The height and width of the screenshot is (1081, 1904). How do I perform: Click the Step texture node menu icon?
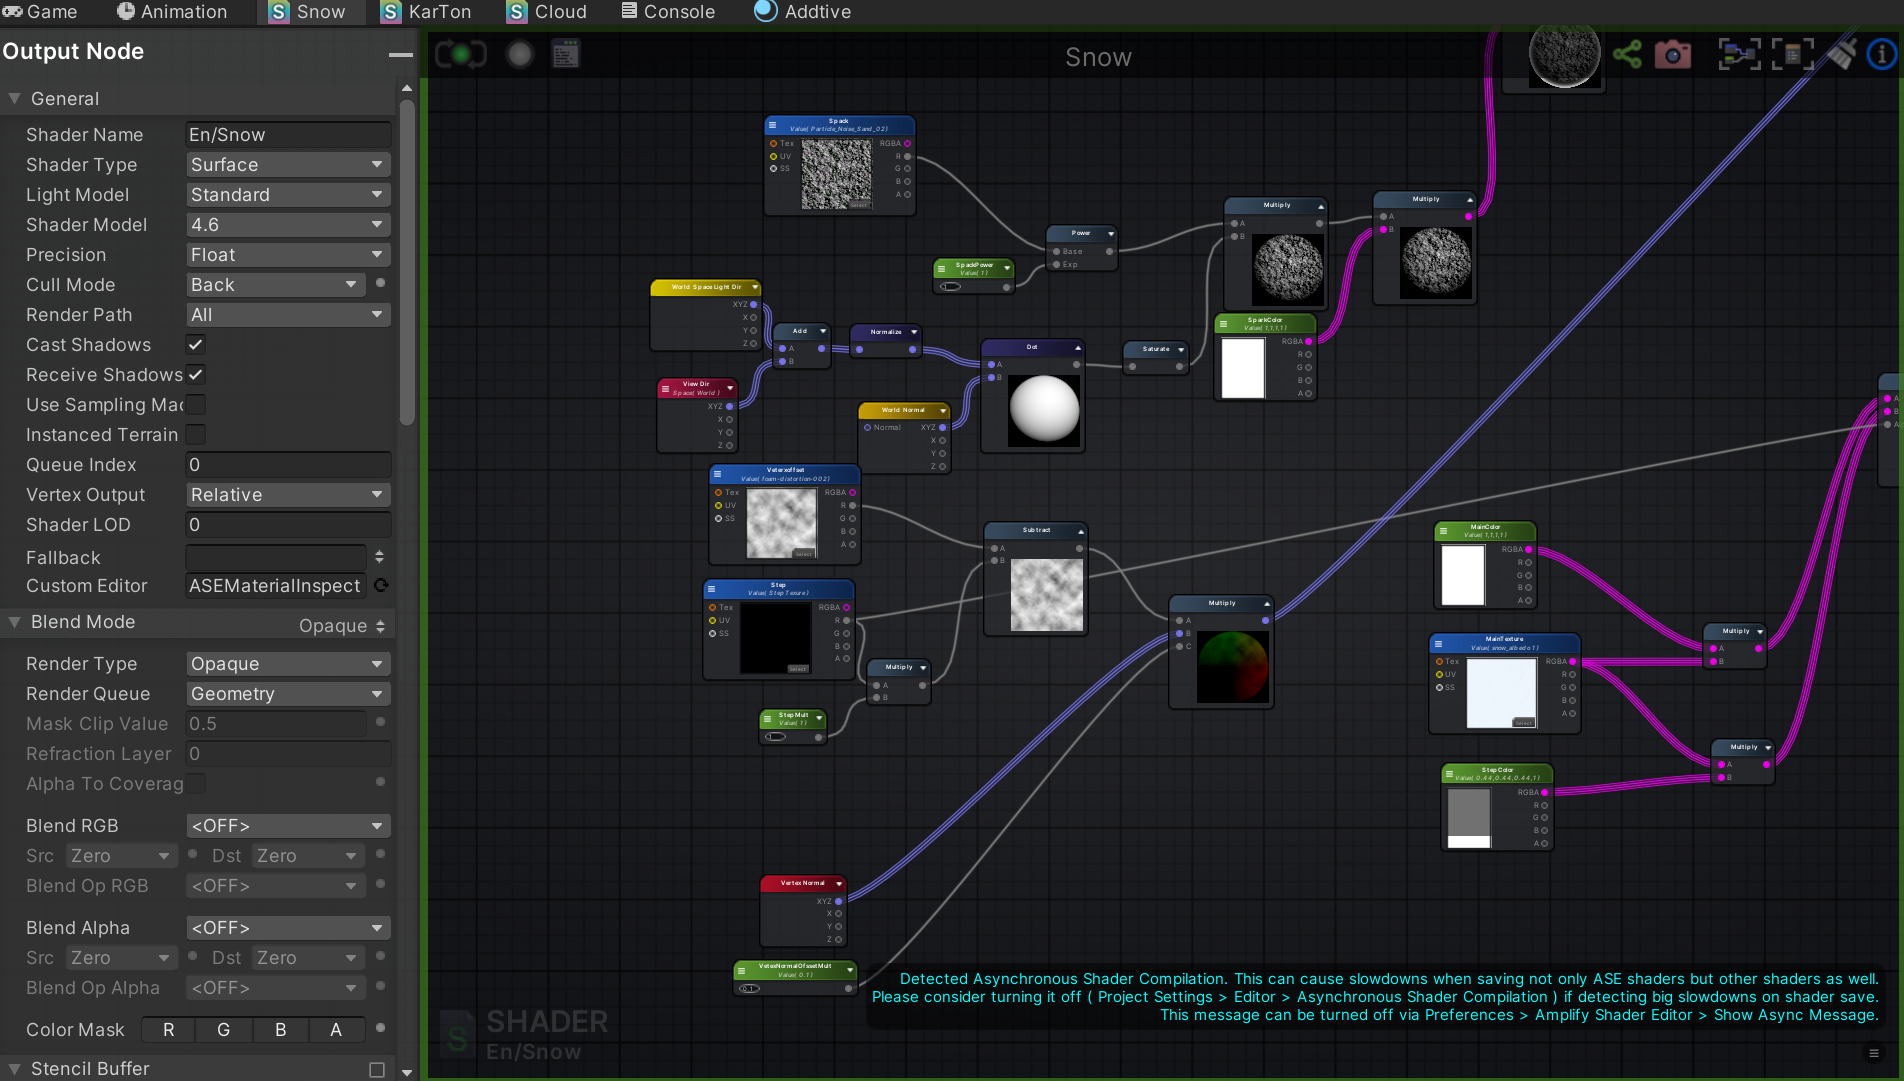[x=711, y=589]
